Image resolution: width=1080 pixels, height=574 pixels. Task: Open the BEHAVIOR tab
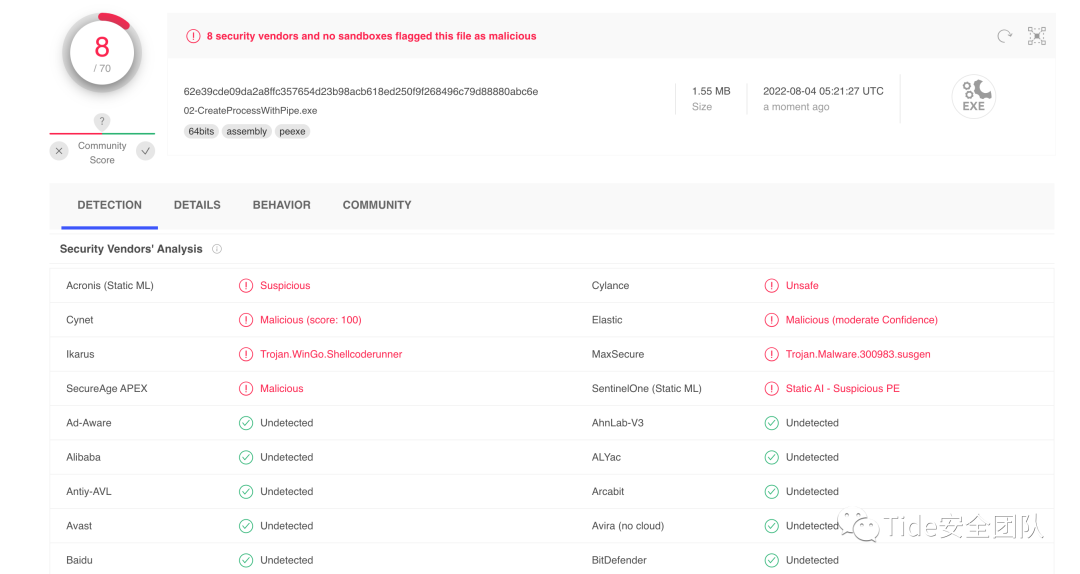point(281,205)
